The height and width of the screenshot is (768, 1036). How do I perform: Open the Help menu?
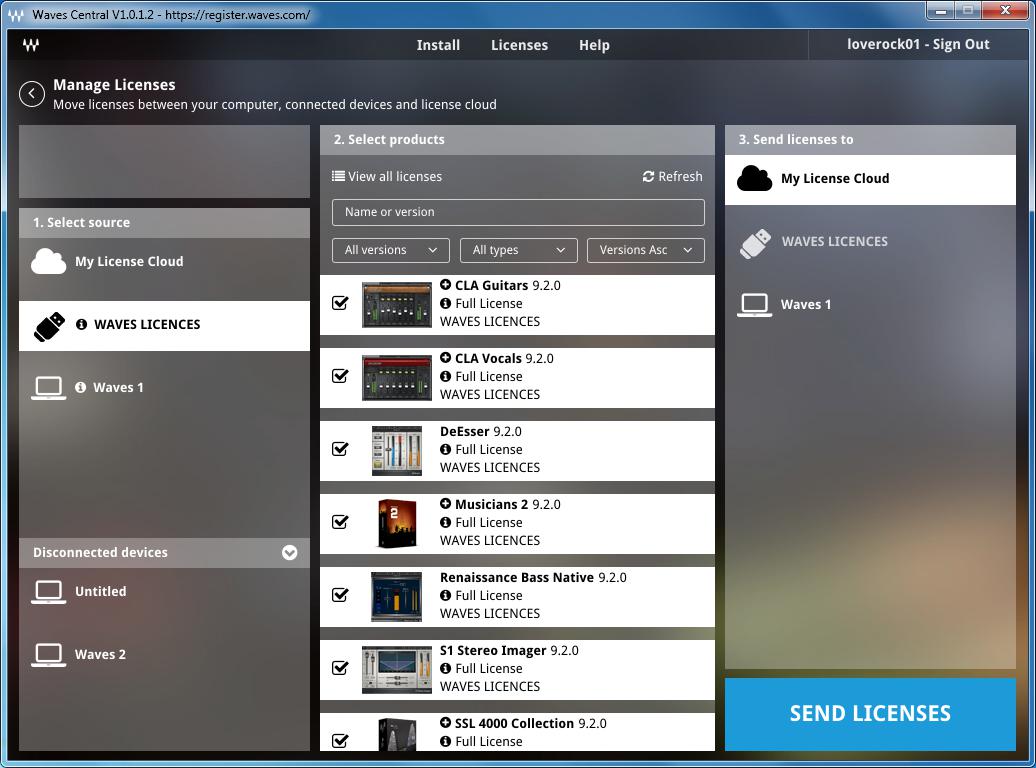(594, 45)
